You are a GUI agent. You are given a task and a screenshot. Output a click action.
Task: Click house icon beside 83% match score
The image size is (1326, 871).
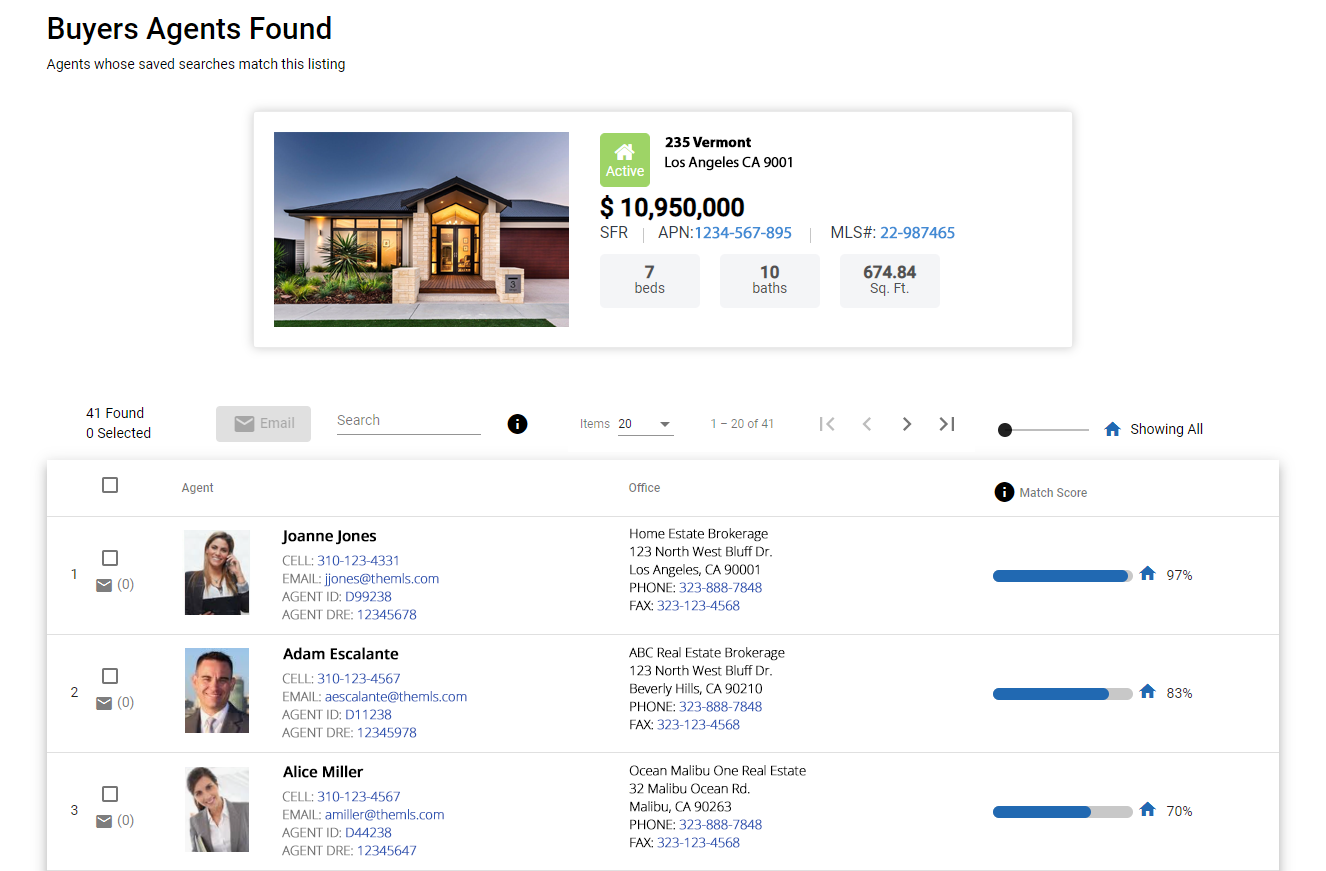click(1147, 692)
